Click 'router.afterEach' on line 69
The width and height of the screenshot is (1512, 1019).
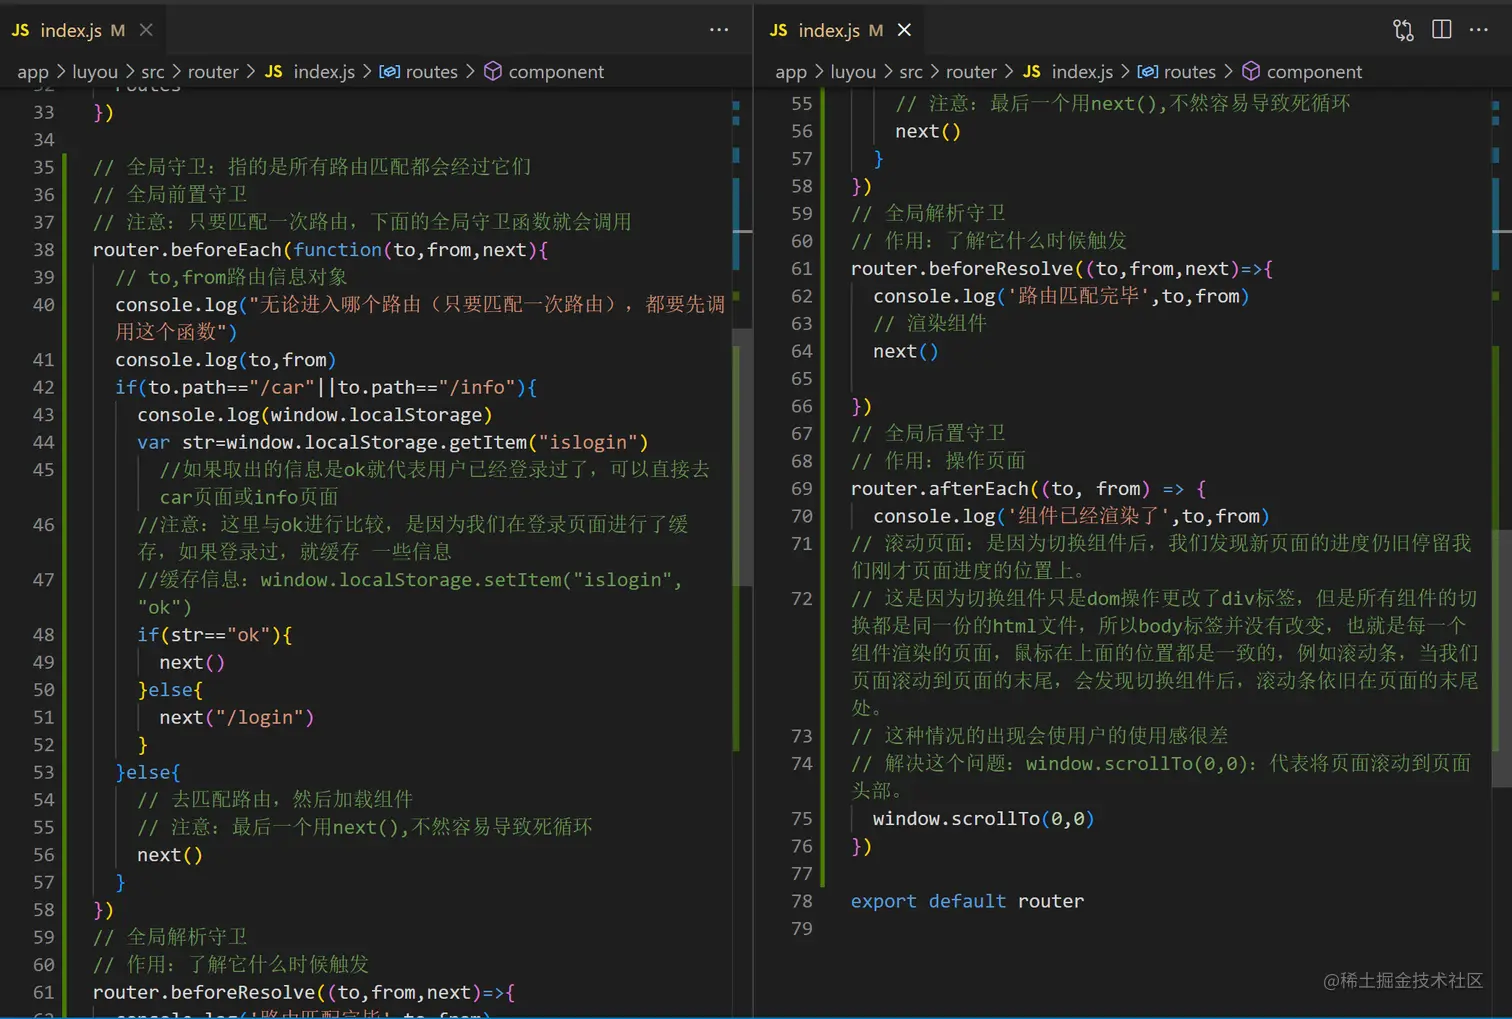point(940,489)
